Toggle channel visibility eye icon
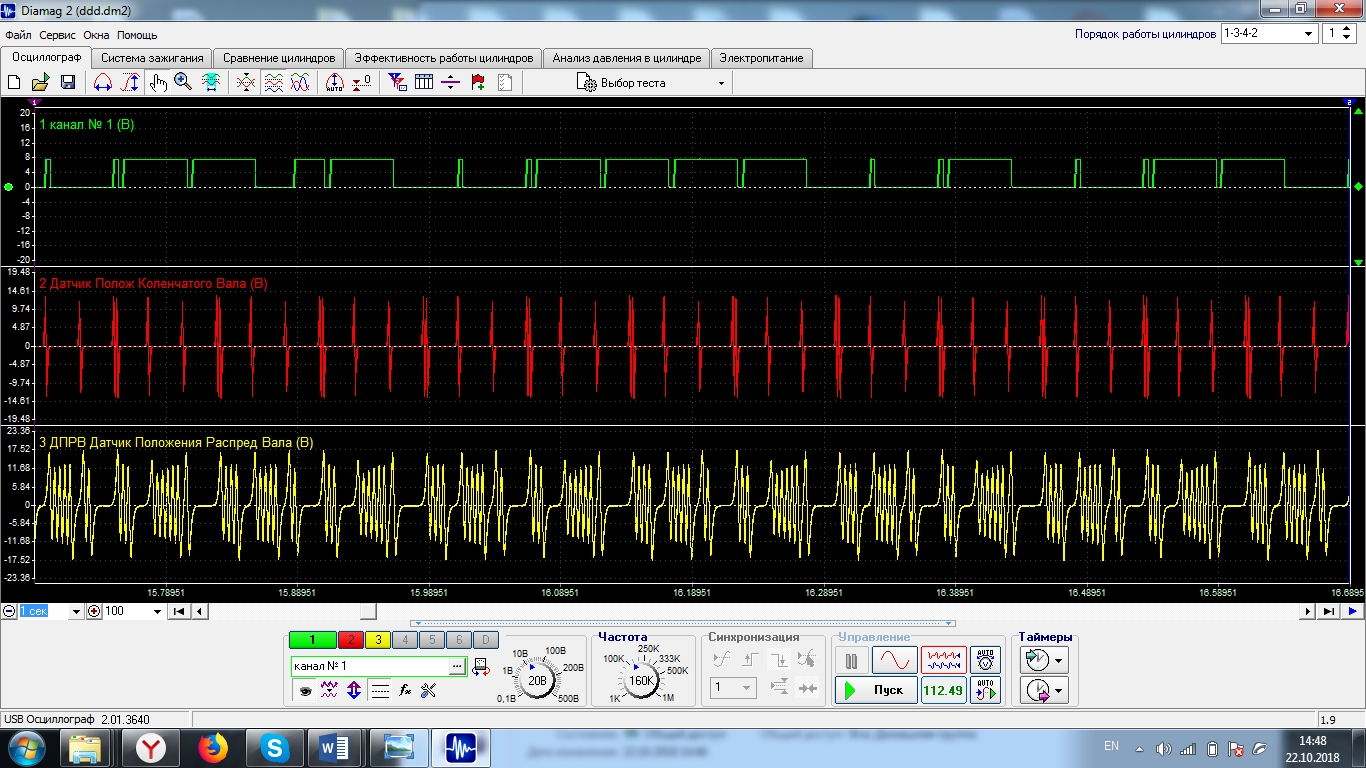Image resolution: width=1366 pixels, height=768 pixels. tap(305, 690)
